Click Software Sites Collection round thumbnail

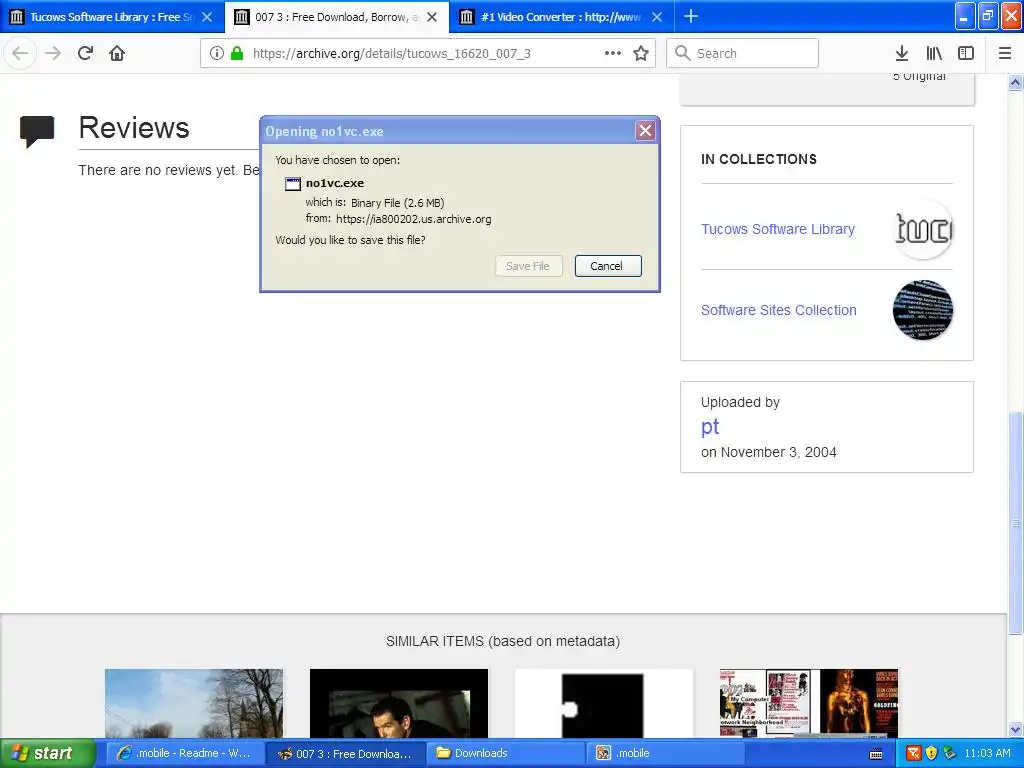click(x=923, y=310)
